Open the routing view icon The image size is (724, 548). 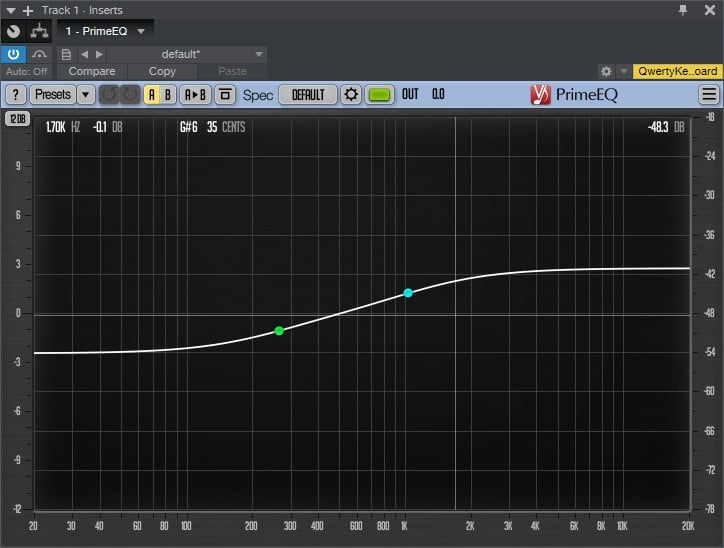click(39, 31)
